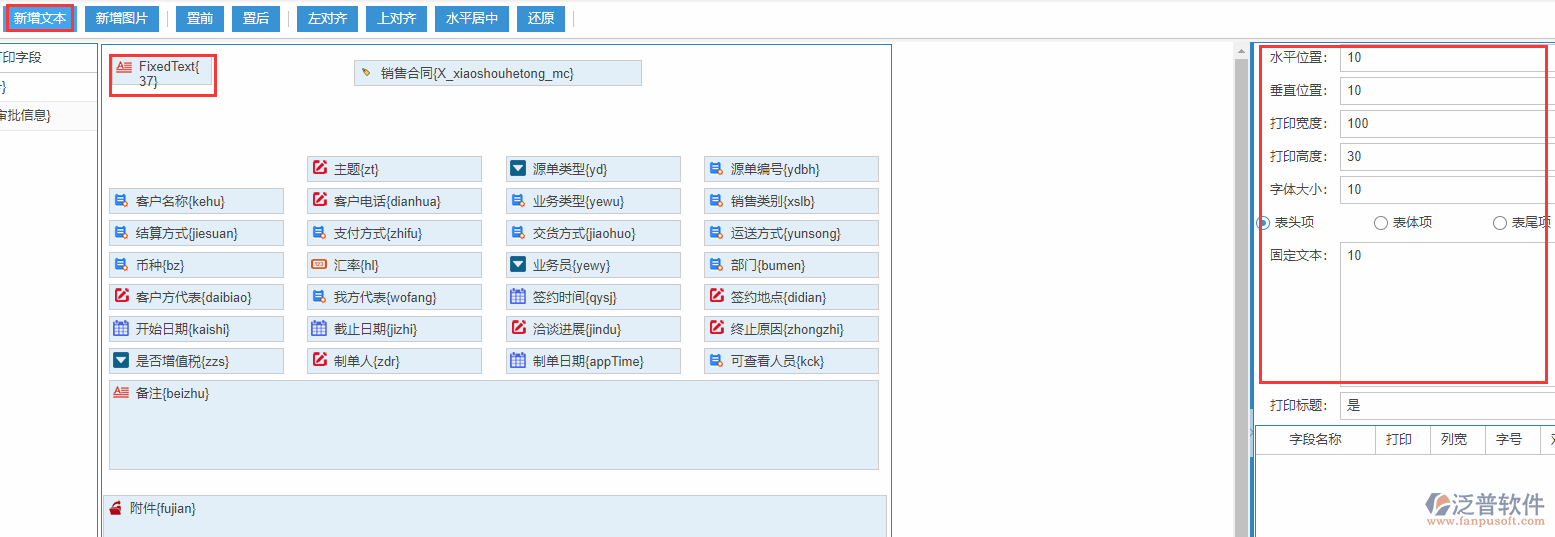Click the 结算方式{jiesuan} field icon

coord(121,233)
